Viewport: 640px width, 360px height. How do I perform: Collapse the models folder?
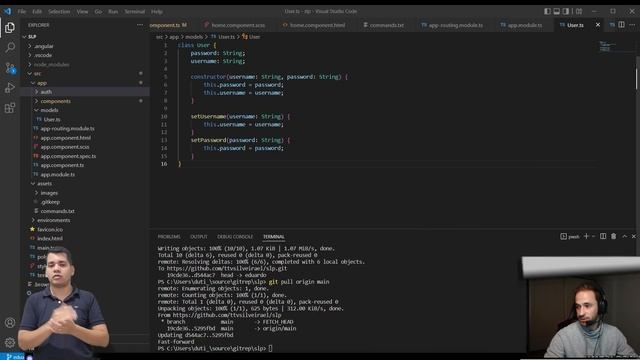coord(85,110)
